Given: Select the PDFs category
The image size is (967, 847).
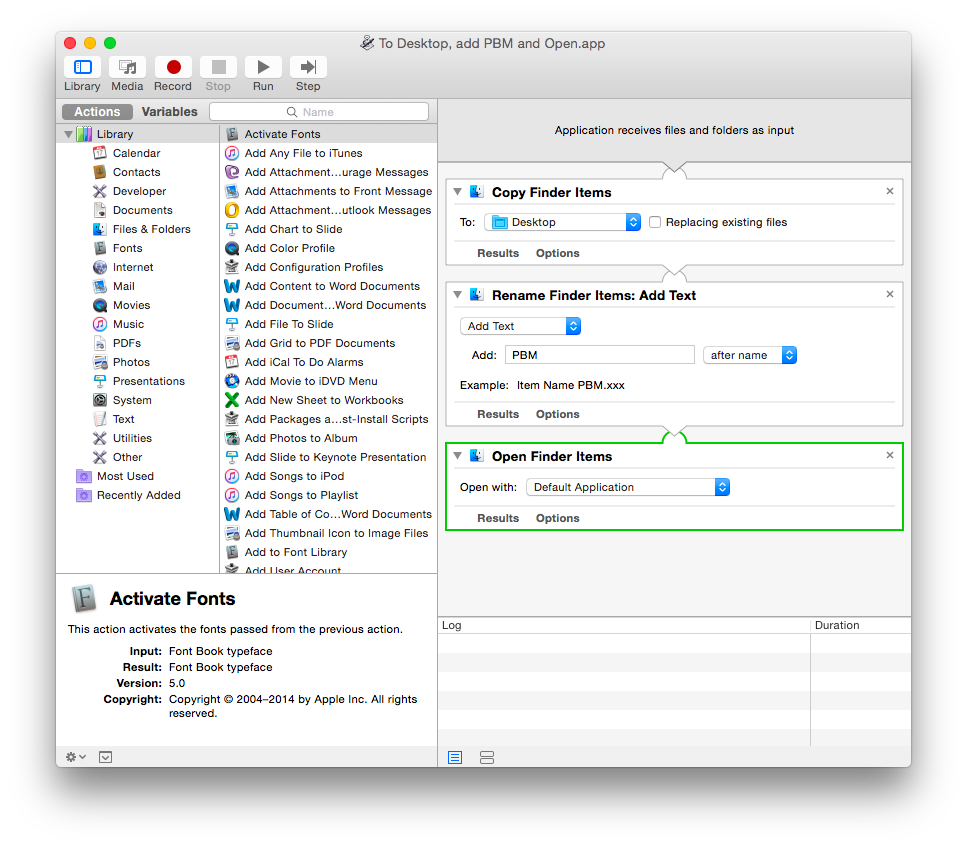Looking at the screenshot, I should coord(126,343).
